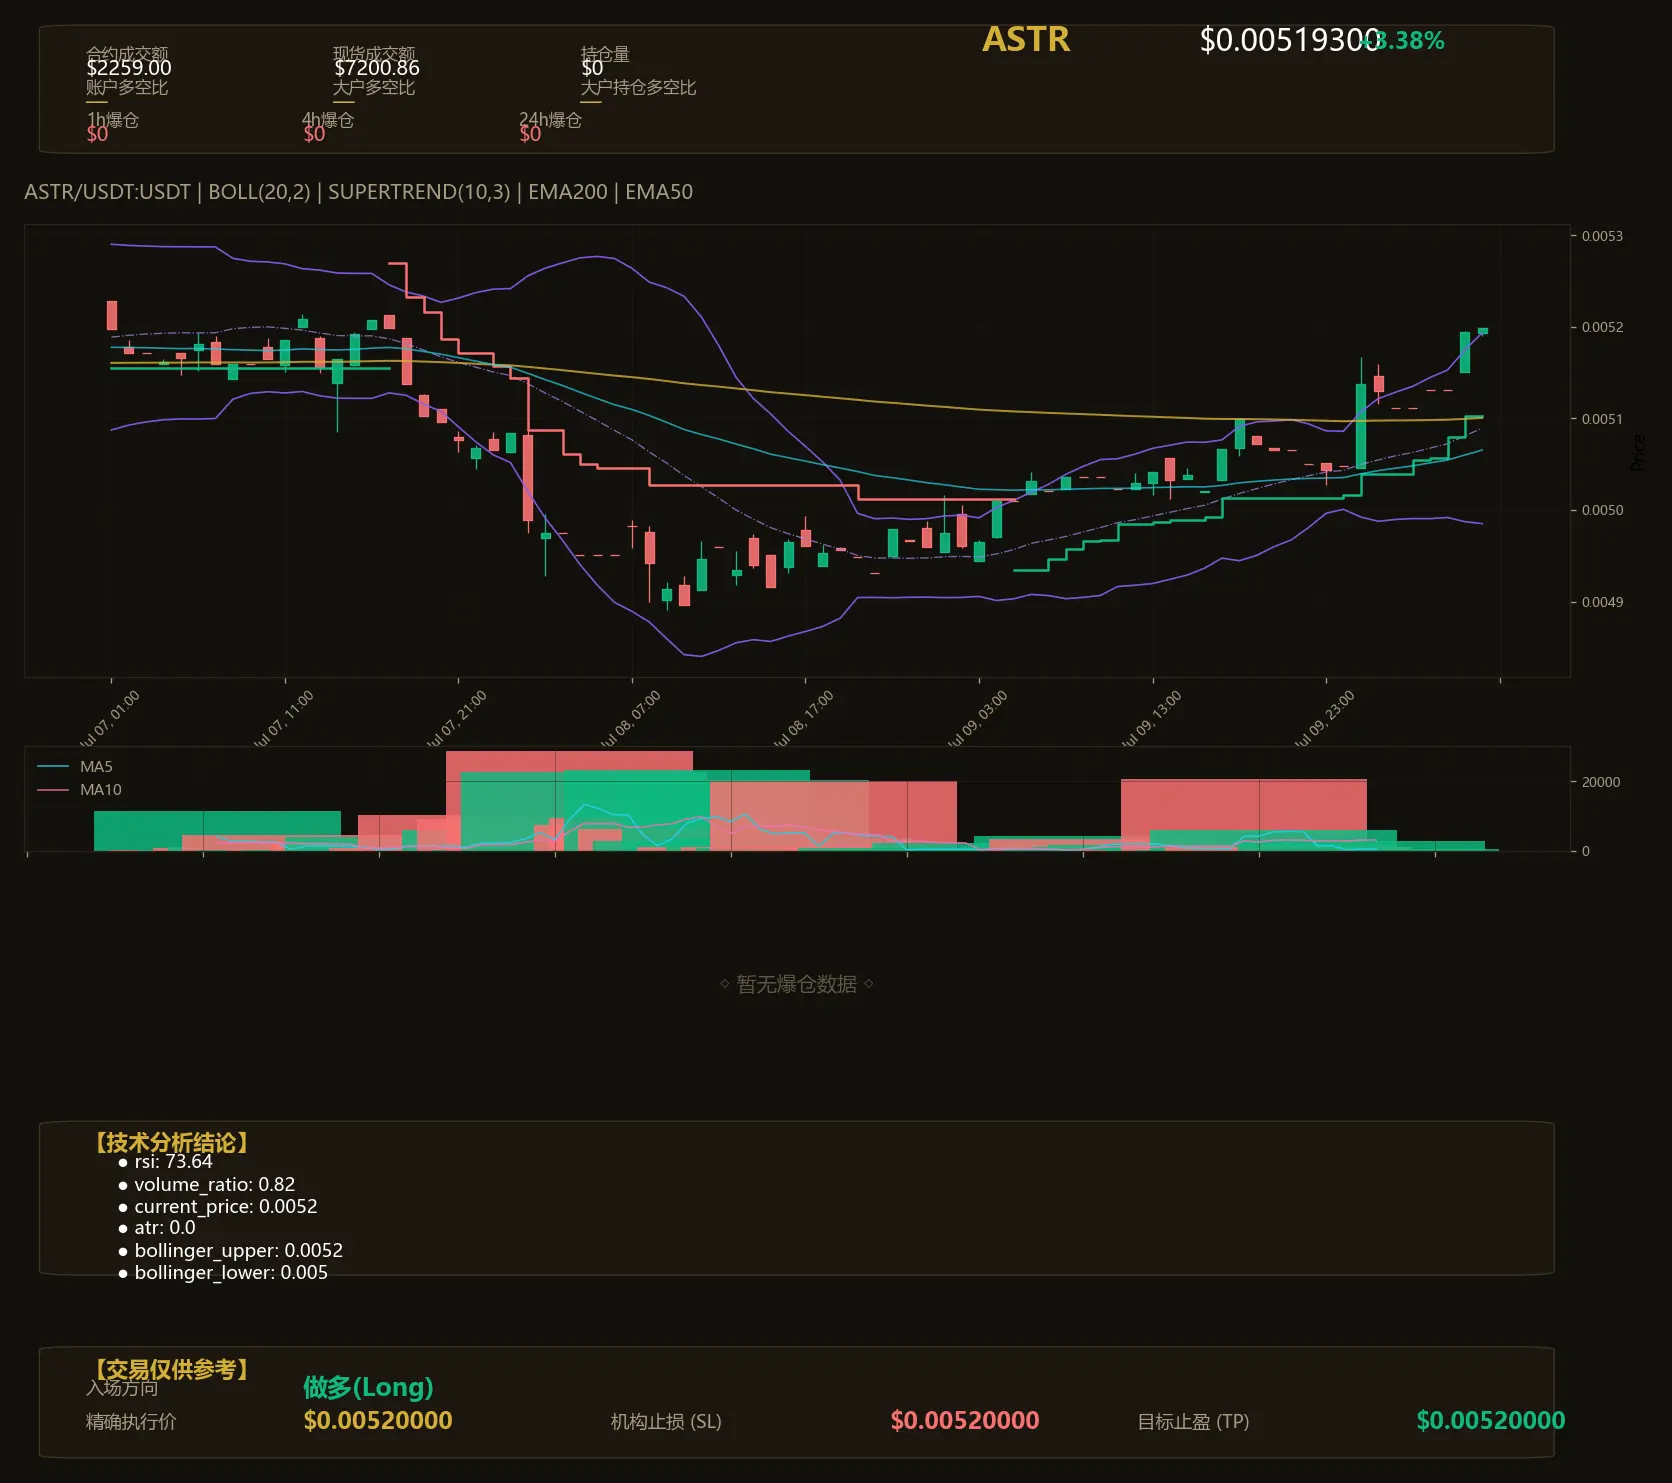Click the yellow execution price $0.00520000
Screen dimensions: 1672x1483
tap(378, 1421)
